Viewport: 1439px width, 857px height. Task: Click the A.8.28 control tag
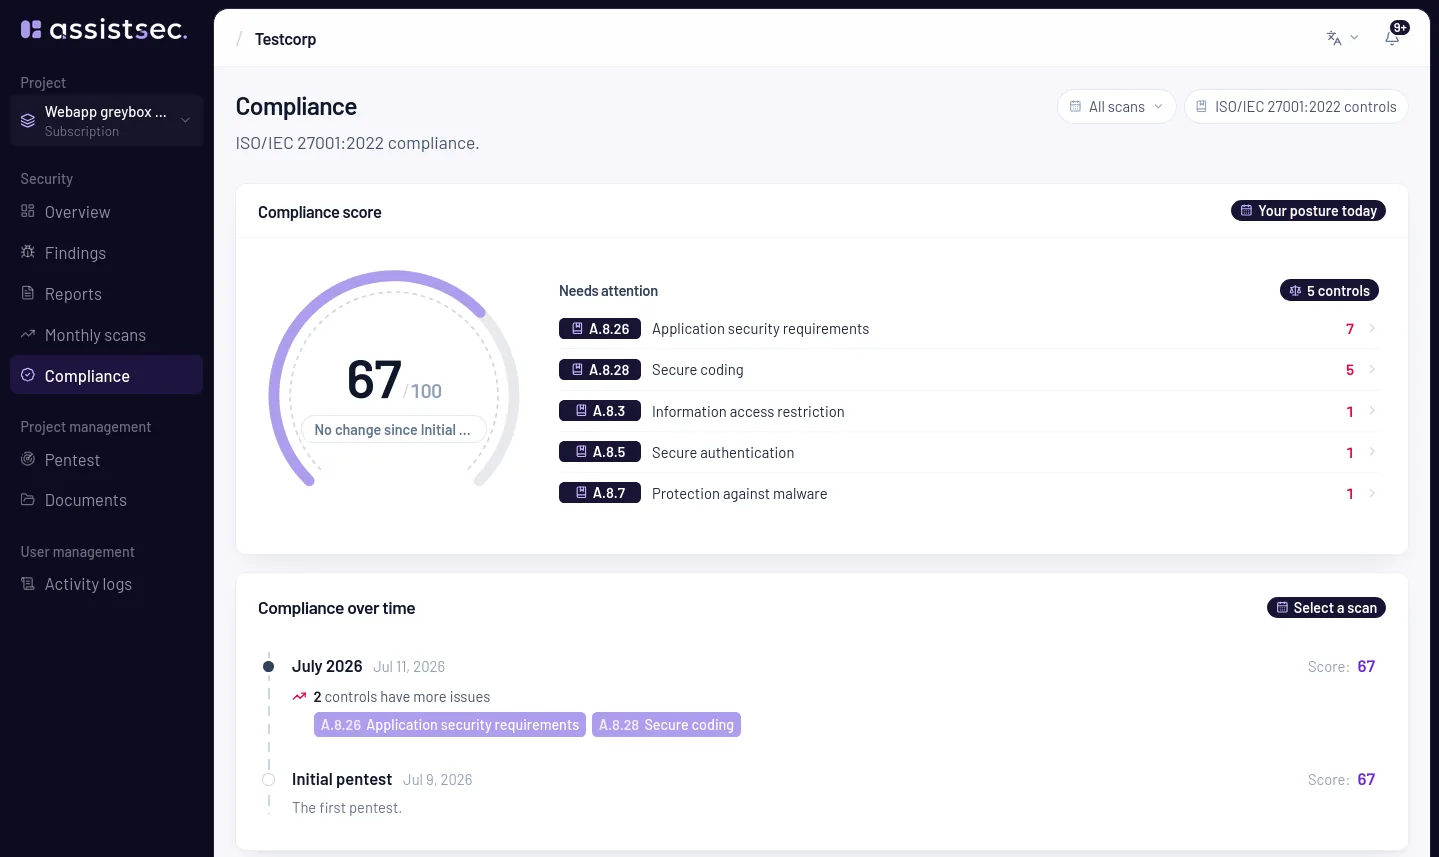[x=600, y=370]
